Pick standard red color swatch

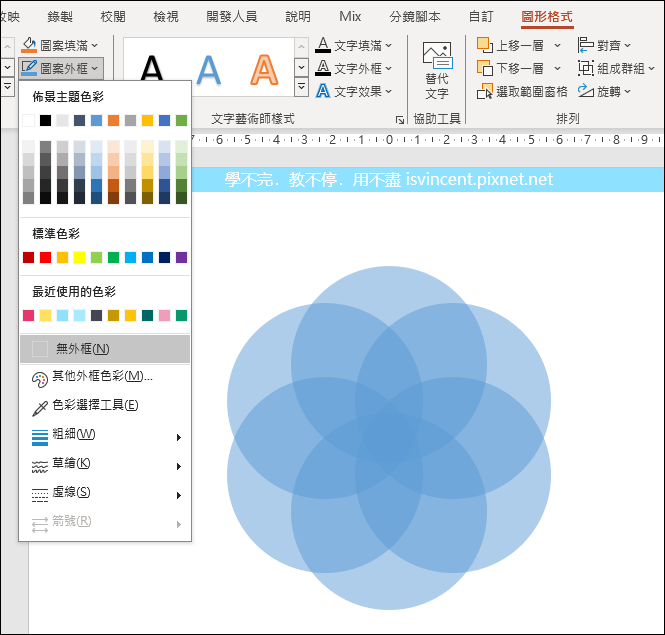(x=45, y=257)
